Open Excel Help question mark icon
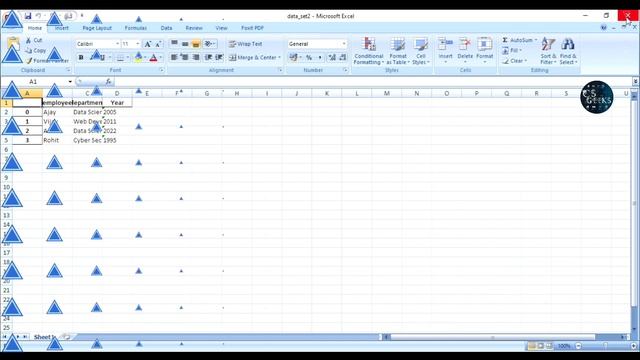 point(604,28)
